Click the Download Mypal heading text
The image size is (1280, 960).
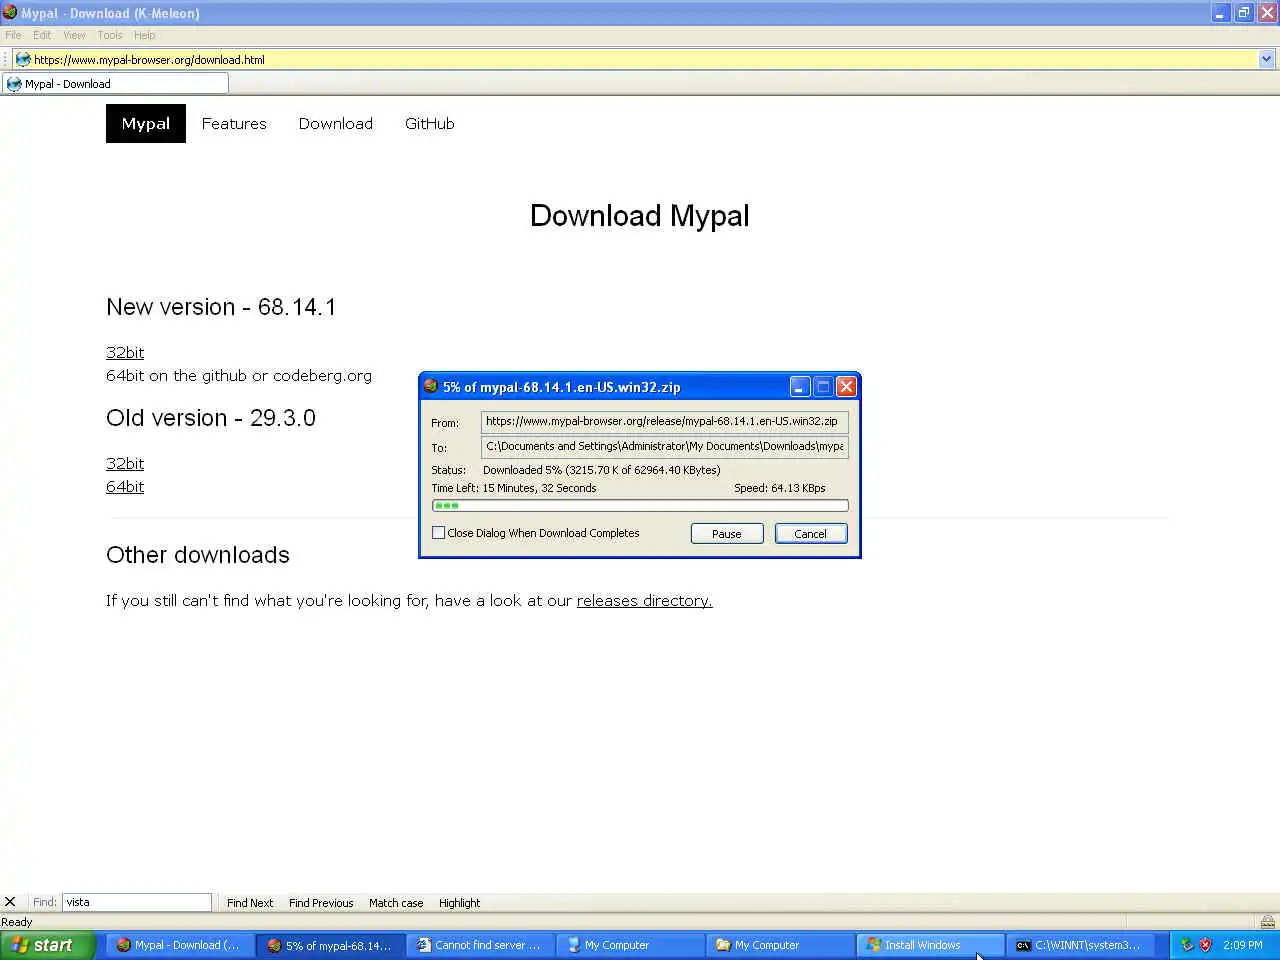coord(640,215)
